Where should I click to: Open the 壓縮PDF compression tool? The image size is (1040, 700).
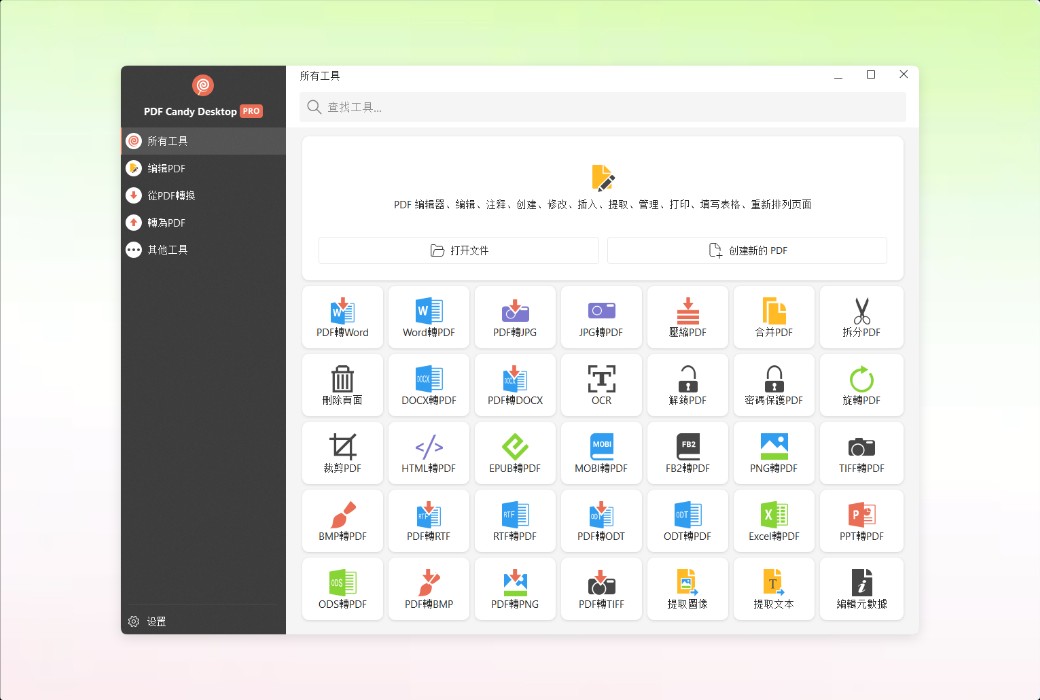click(688, 317)
